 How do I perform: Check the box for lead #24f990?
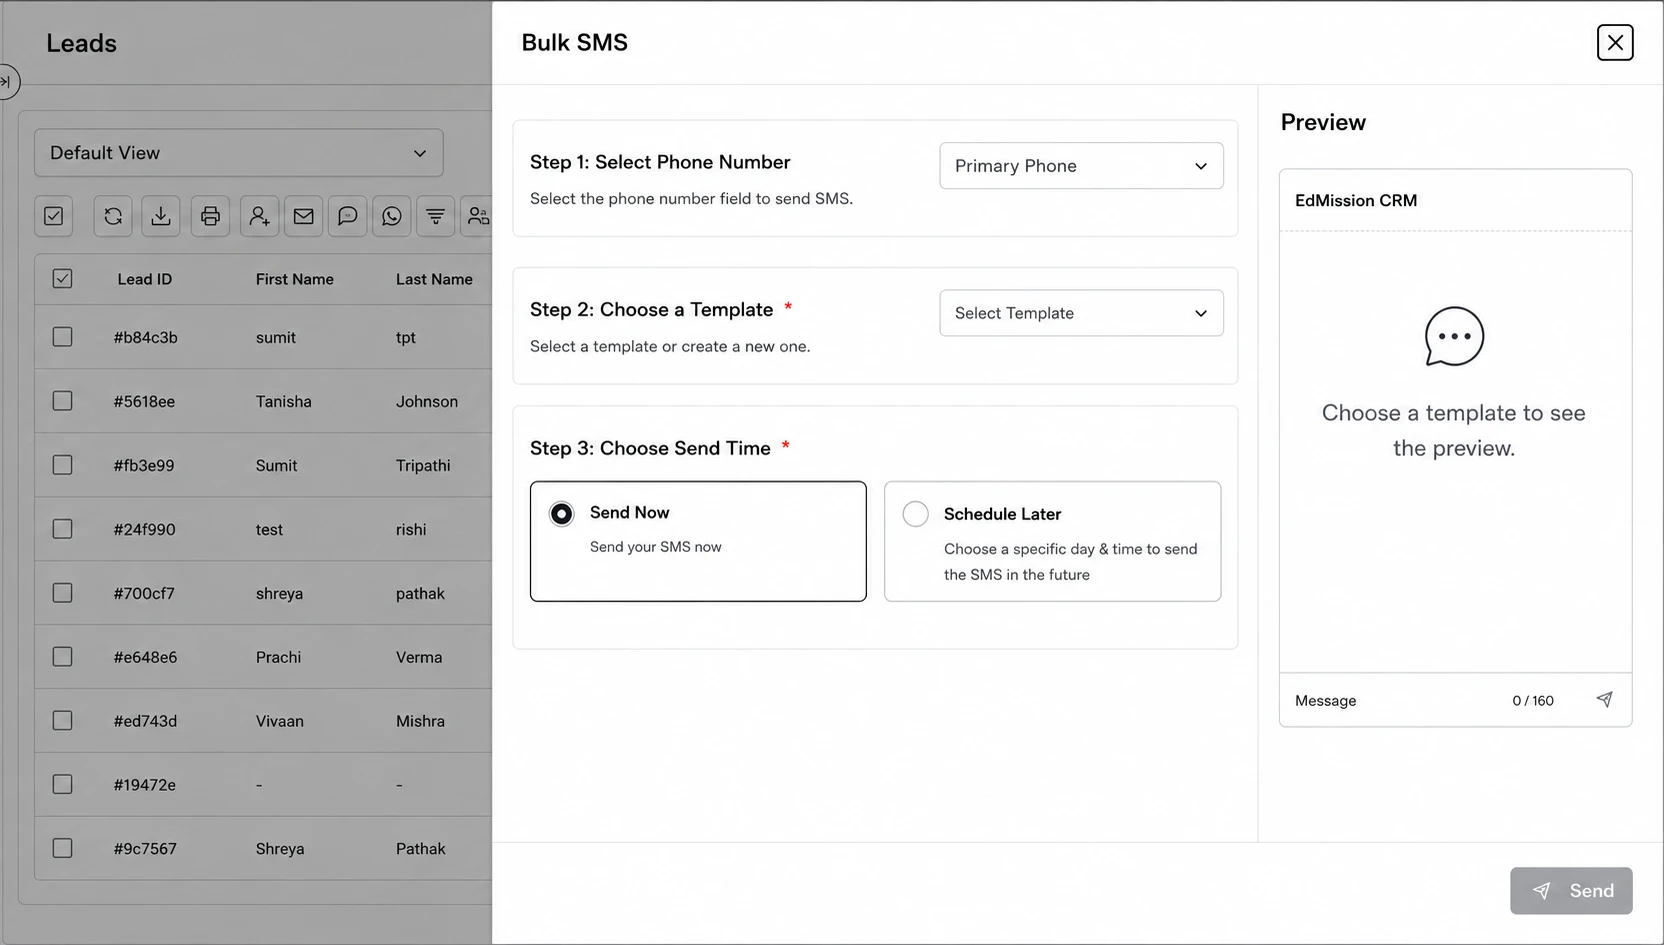click(62, 529)
